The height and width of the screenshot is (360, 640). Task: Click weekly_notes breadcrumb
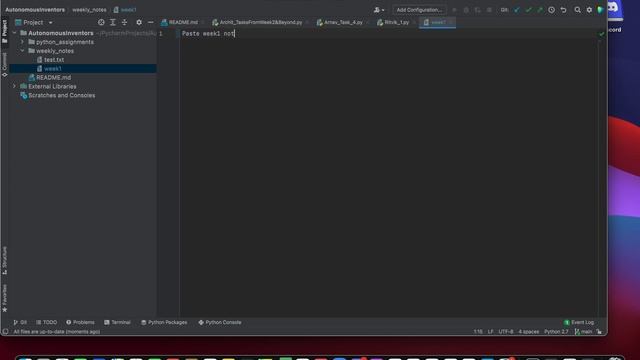[89, 10]
